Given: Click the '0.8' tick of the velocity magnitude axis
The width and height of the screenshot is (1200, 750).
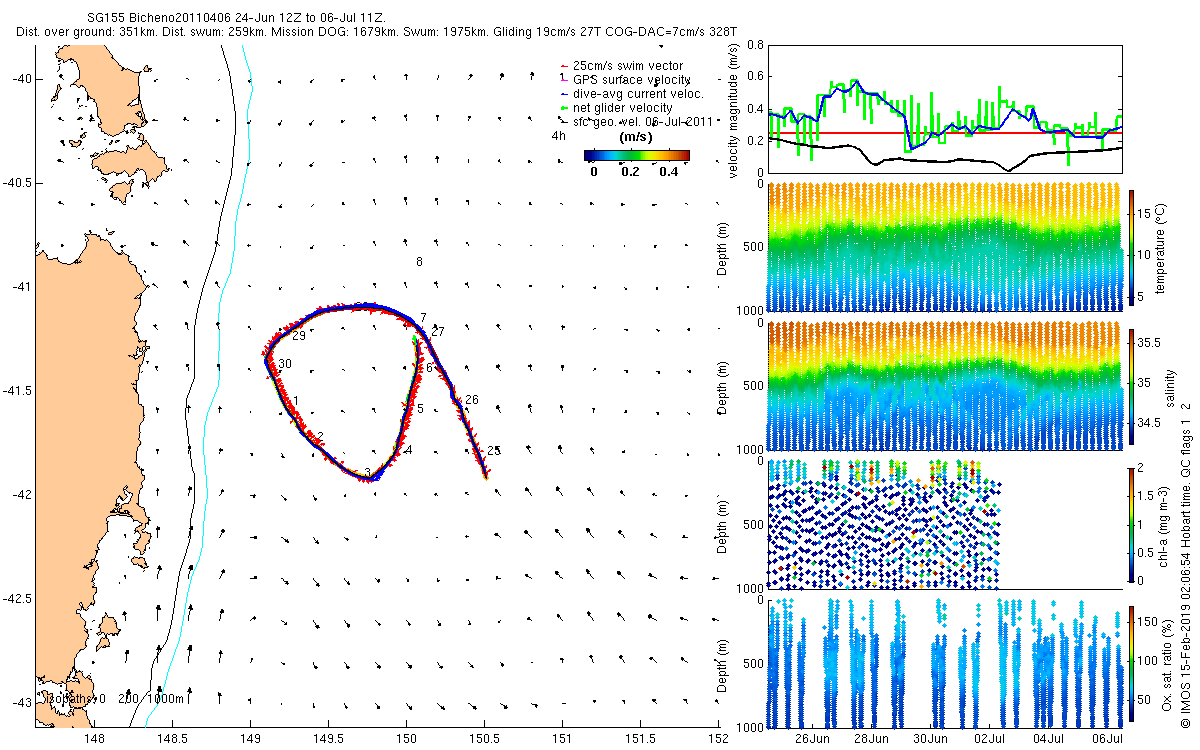Looking at the screenshot, I should (x=755, y=45).
